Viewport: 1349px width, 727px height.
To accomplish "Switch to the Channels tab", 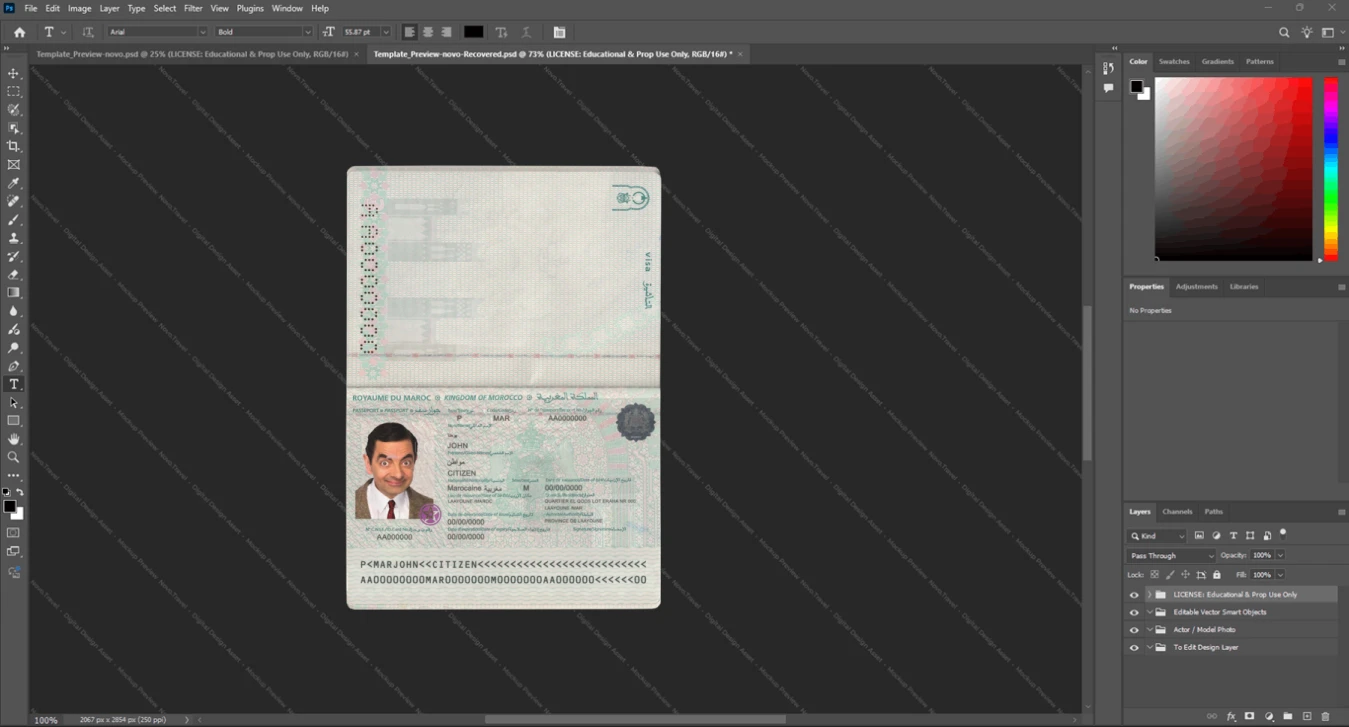I will 1177,512.
